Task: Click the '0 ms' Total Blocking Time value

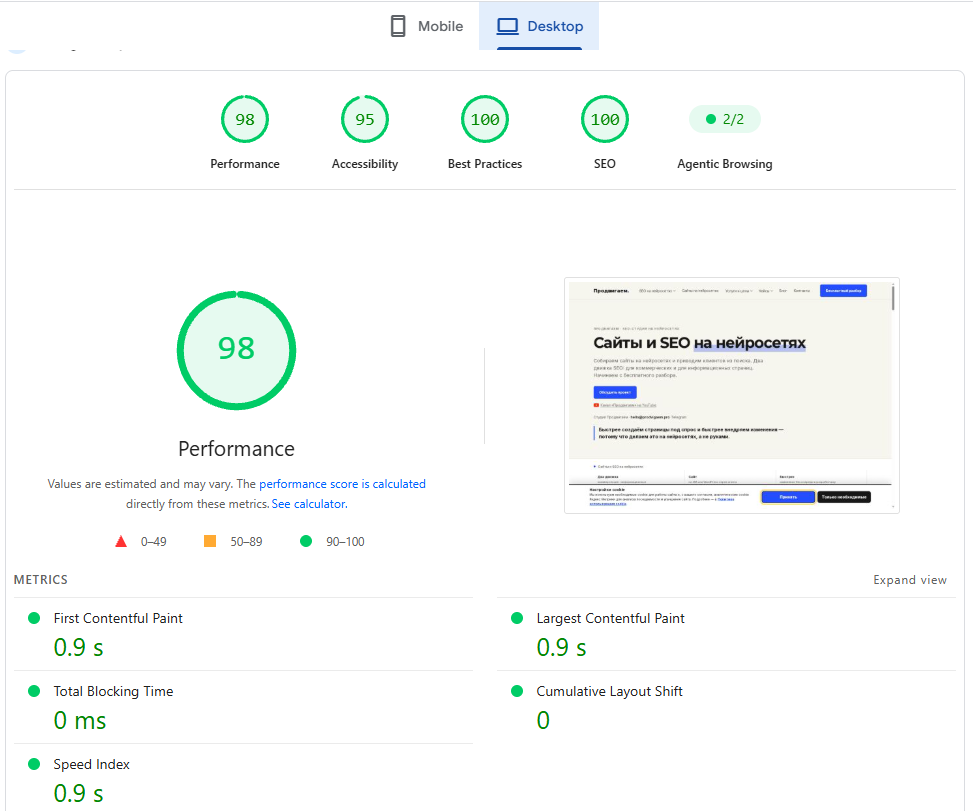Action: point(80,720)
